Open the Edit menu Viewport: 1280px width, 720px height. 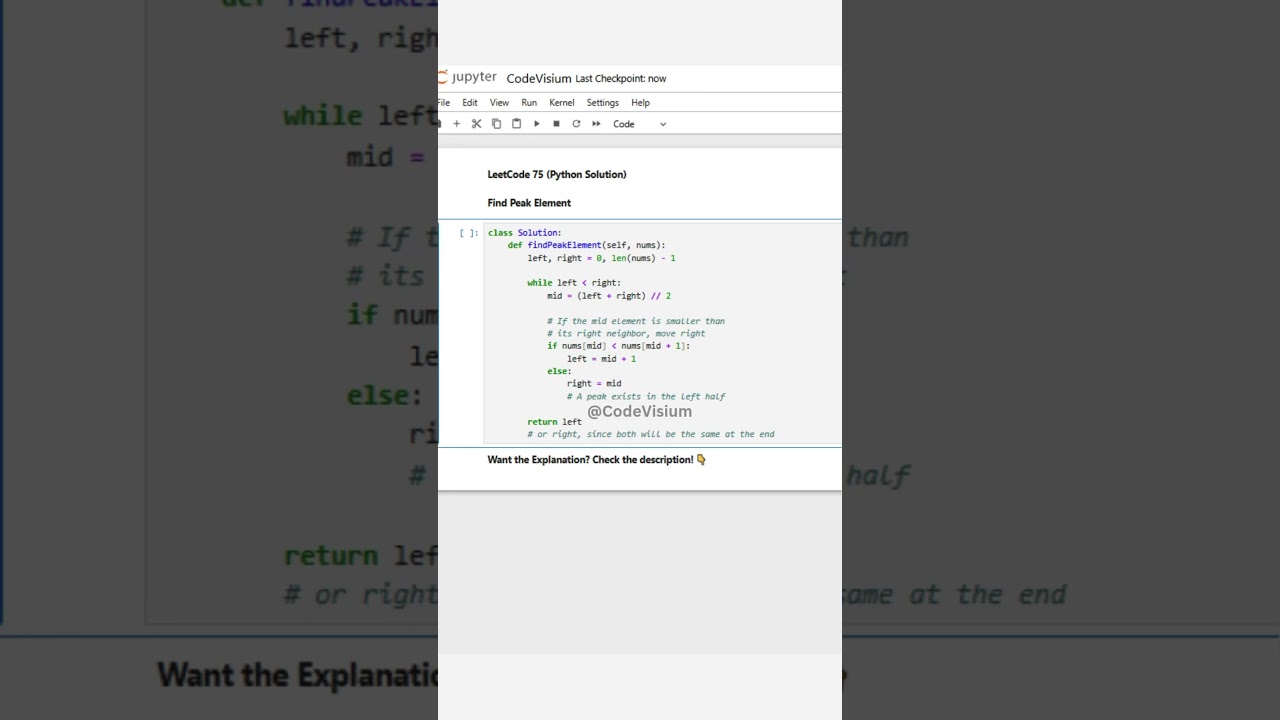click(470, 103)
